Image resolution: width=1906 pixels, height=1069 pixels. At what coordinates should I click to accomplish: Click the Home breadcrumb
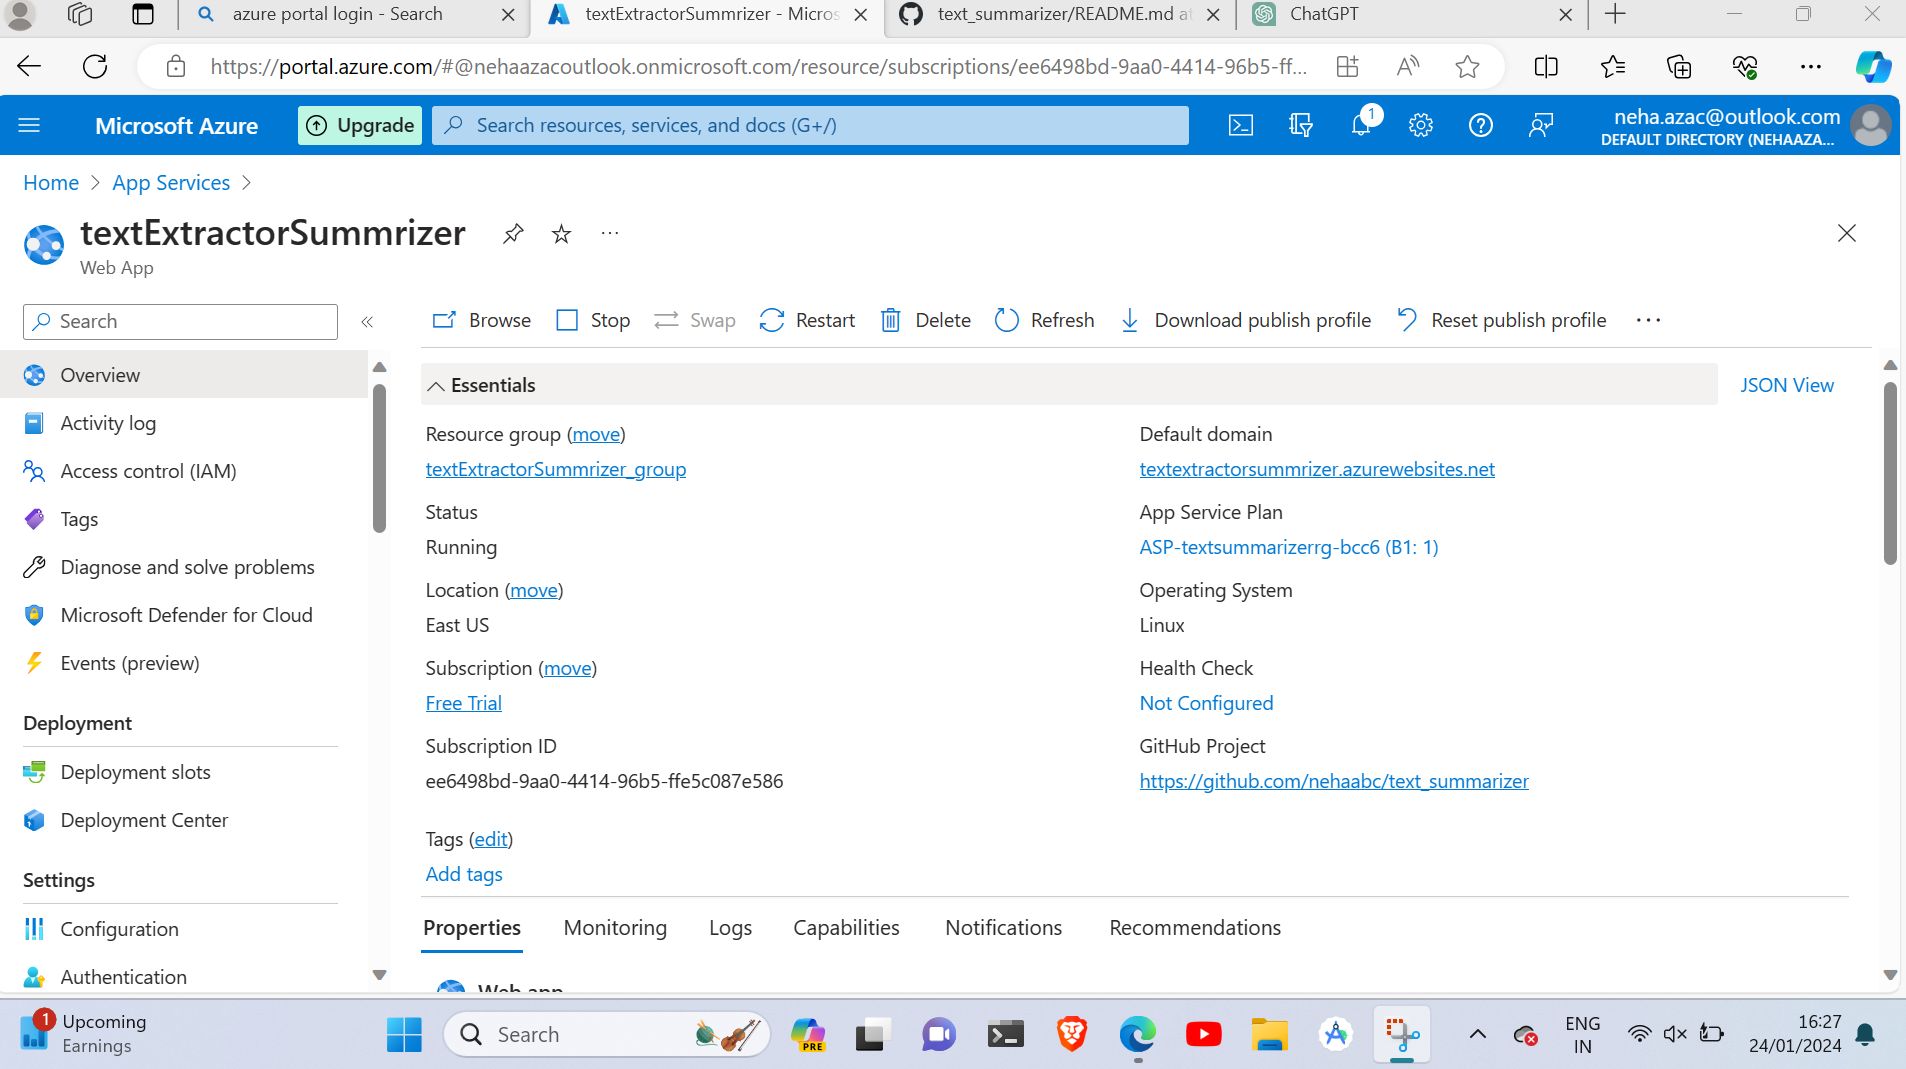(51, 183)
